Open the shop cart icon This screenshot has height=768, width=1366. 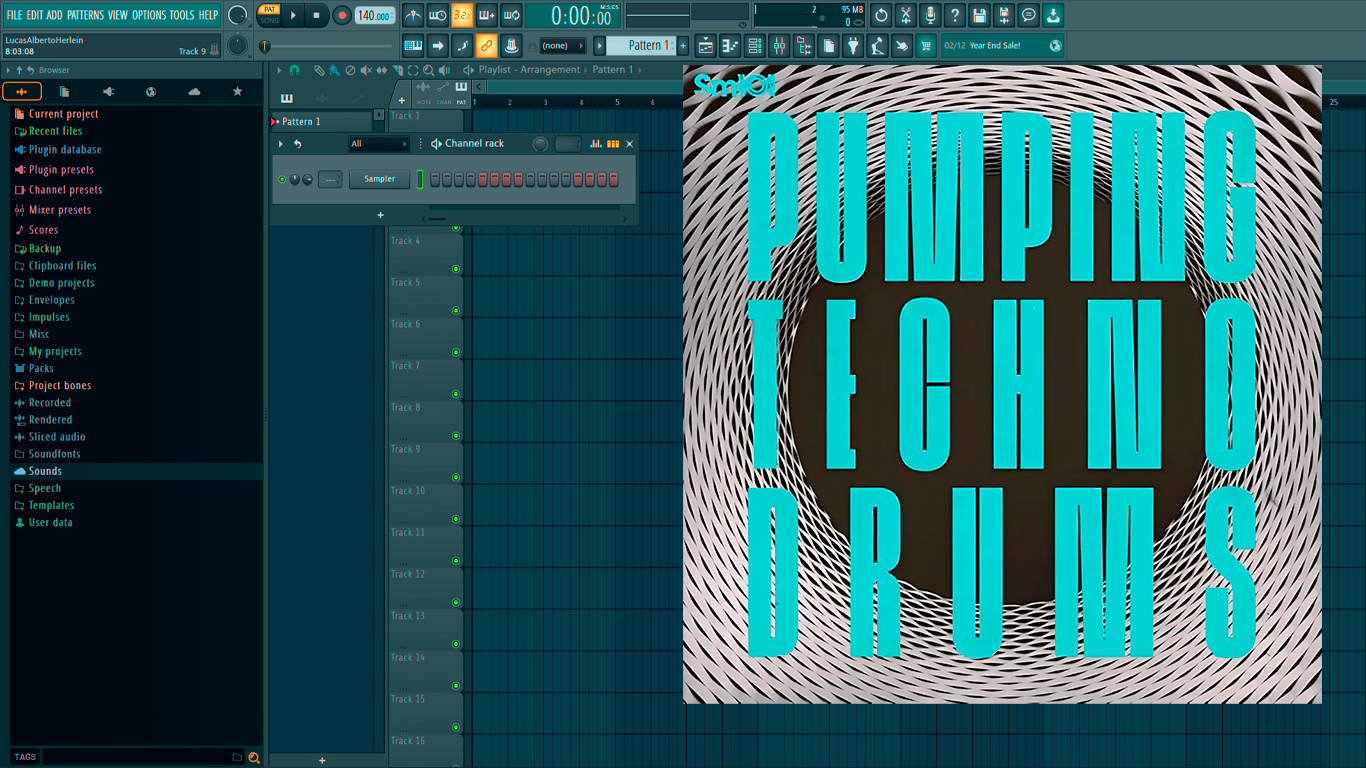(926, 45)
